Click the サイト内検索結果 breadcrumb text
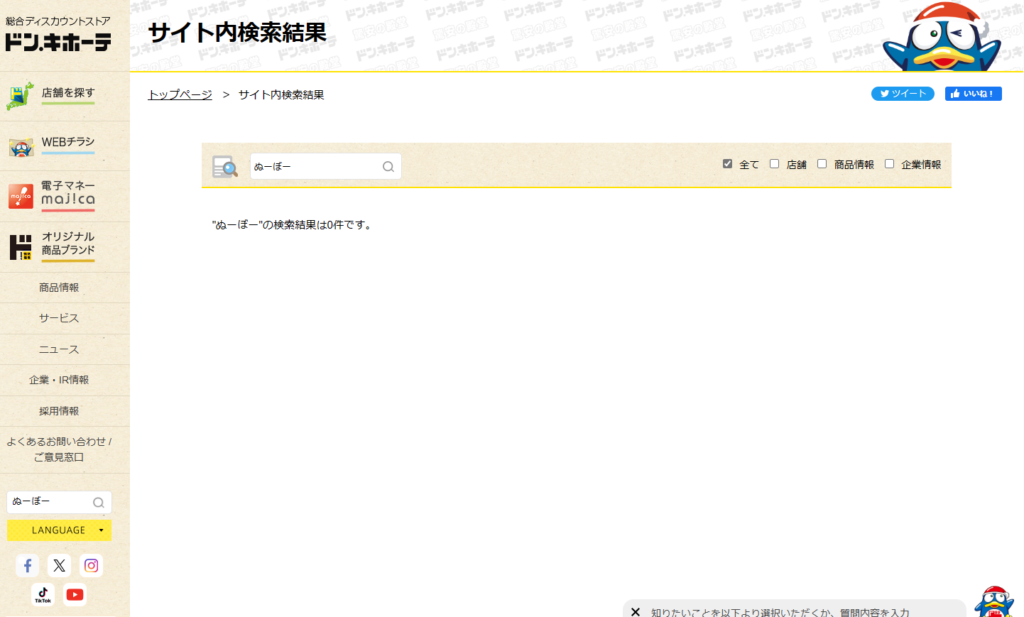Viewport: 1024px width, 617px height. click(281, 95)
